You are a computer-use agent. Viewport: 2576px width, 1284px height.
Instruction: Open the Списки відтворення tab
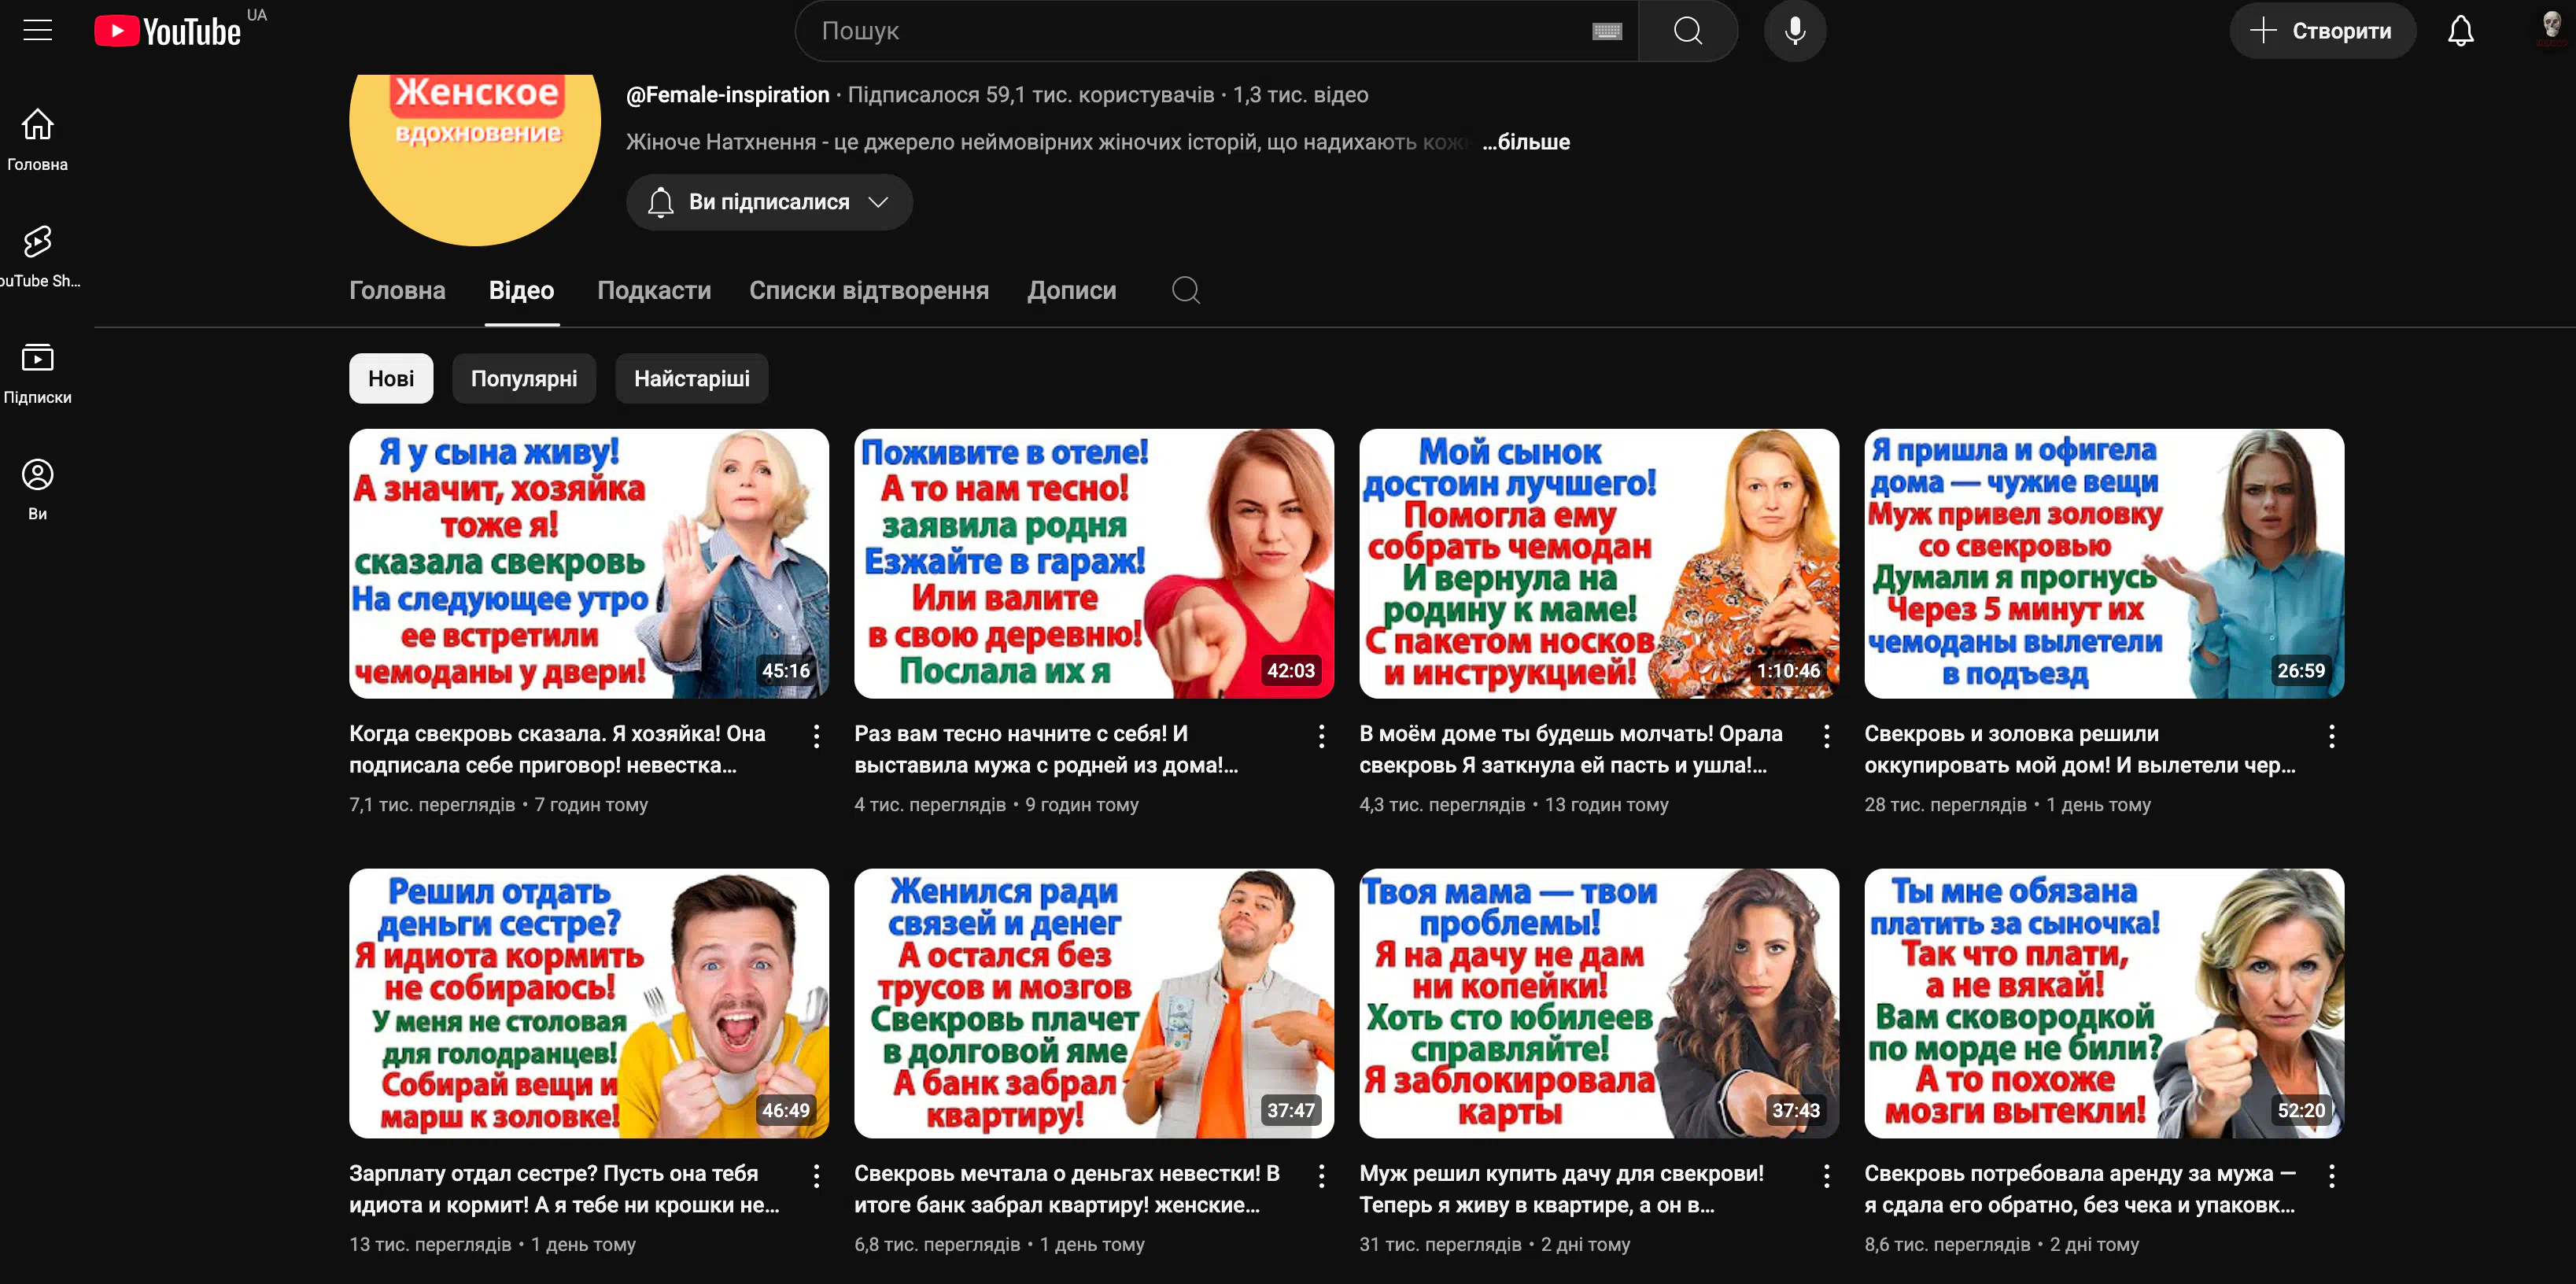tap(869, 290)
